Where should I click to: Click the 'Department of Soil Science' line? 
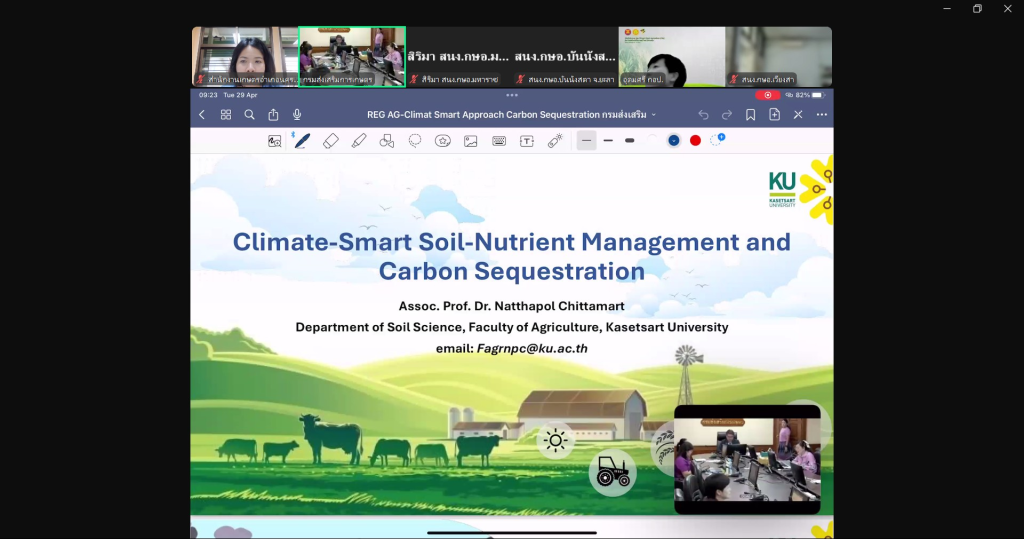511,327
